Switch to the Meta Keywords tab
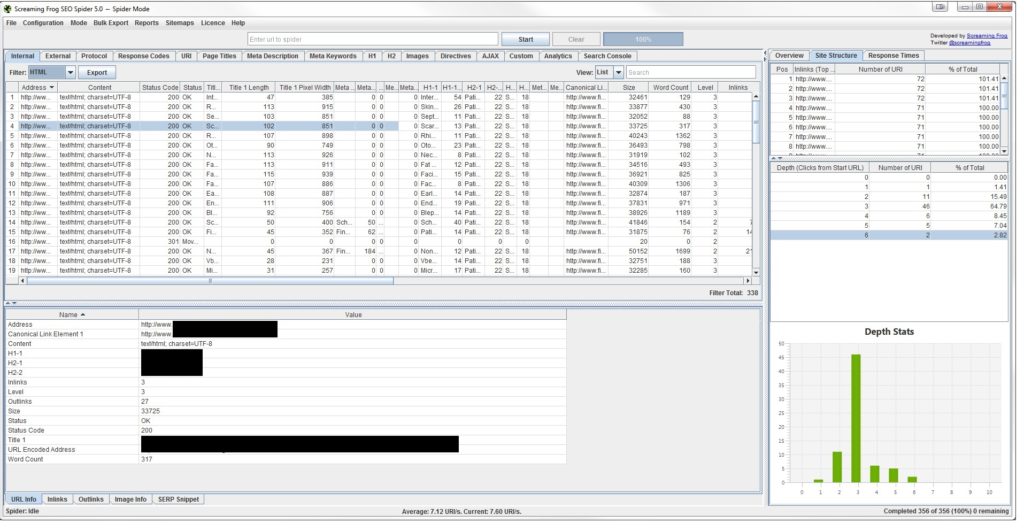1024x531 pixels. (333, 56)
